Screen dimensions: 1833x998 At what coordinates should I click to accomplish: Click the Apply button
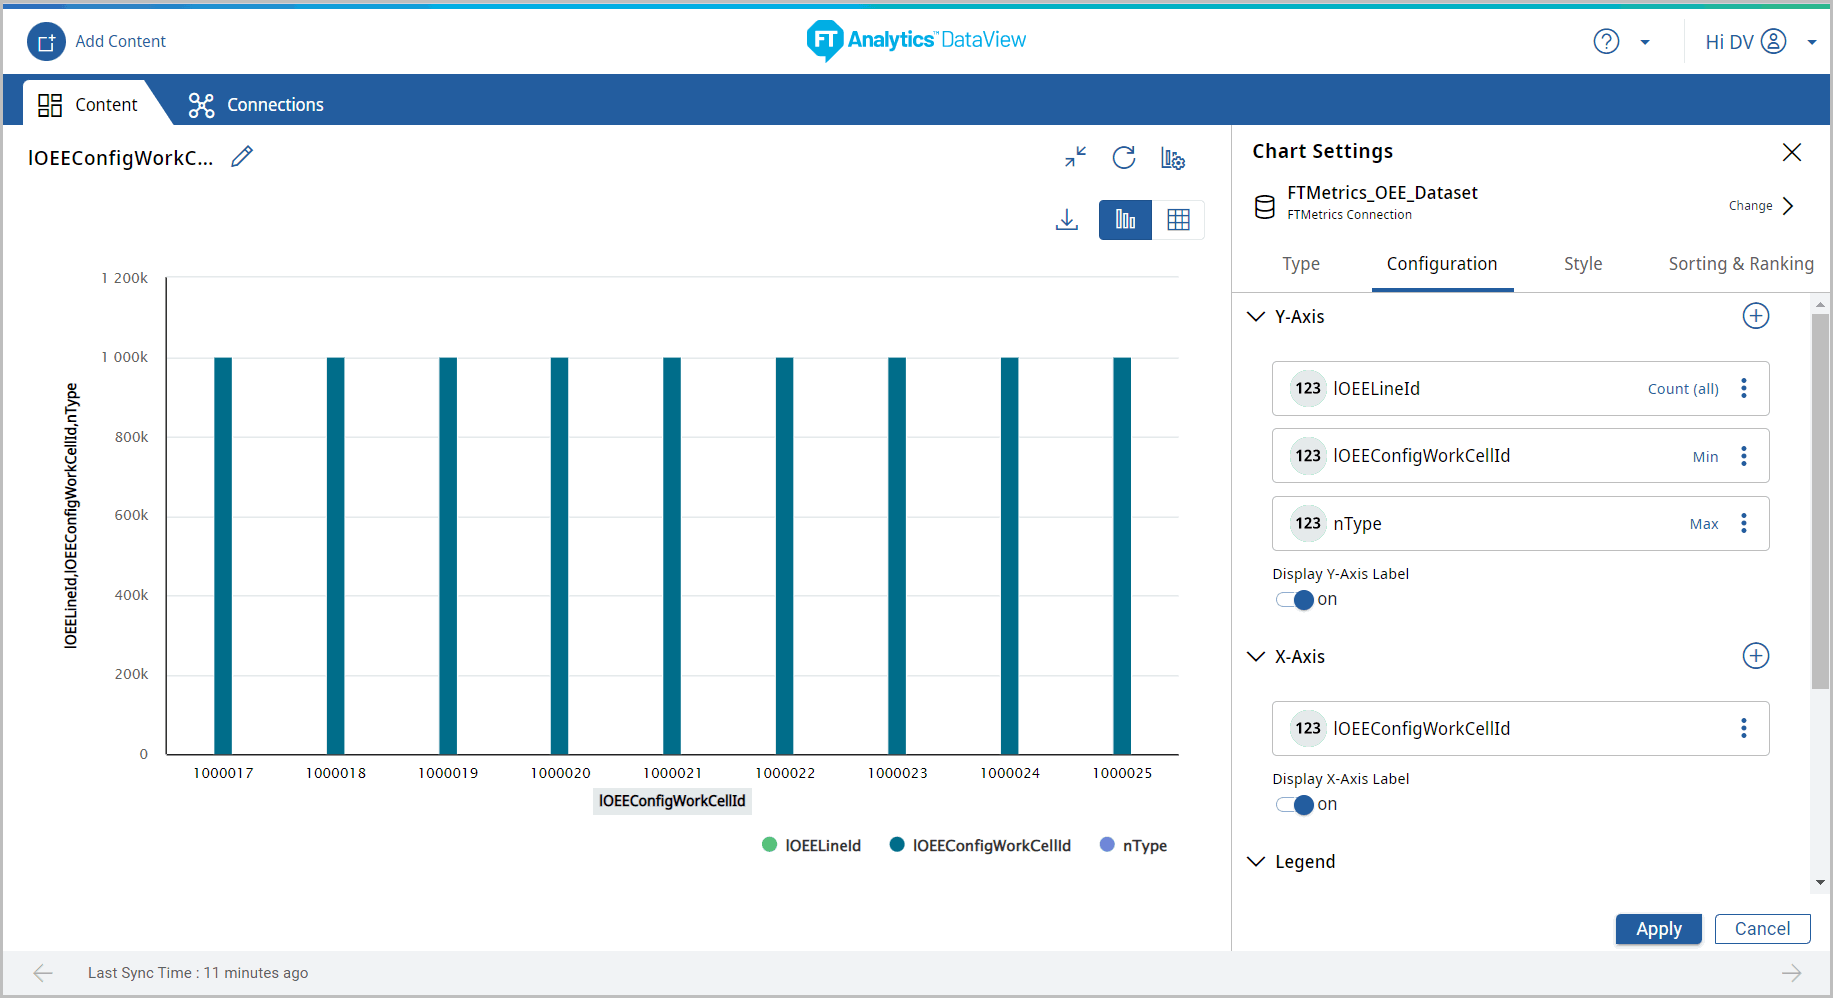(x=1658, y=929)
